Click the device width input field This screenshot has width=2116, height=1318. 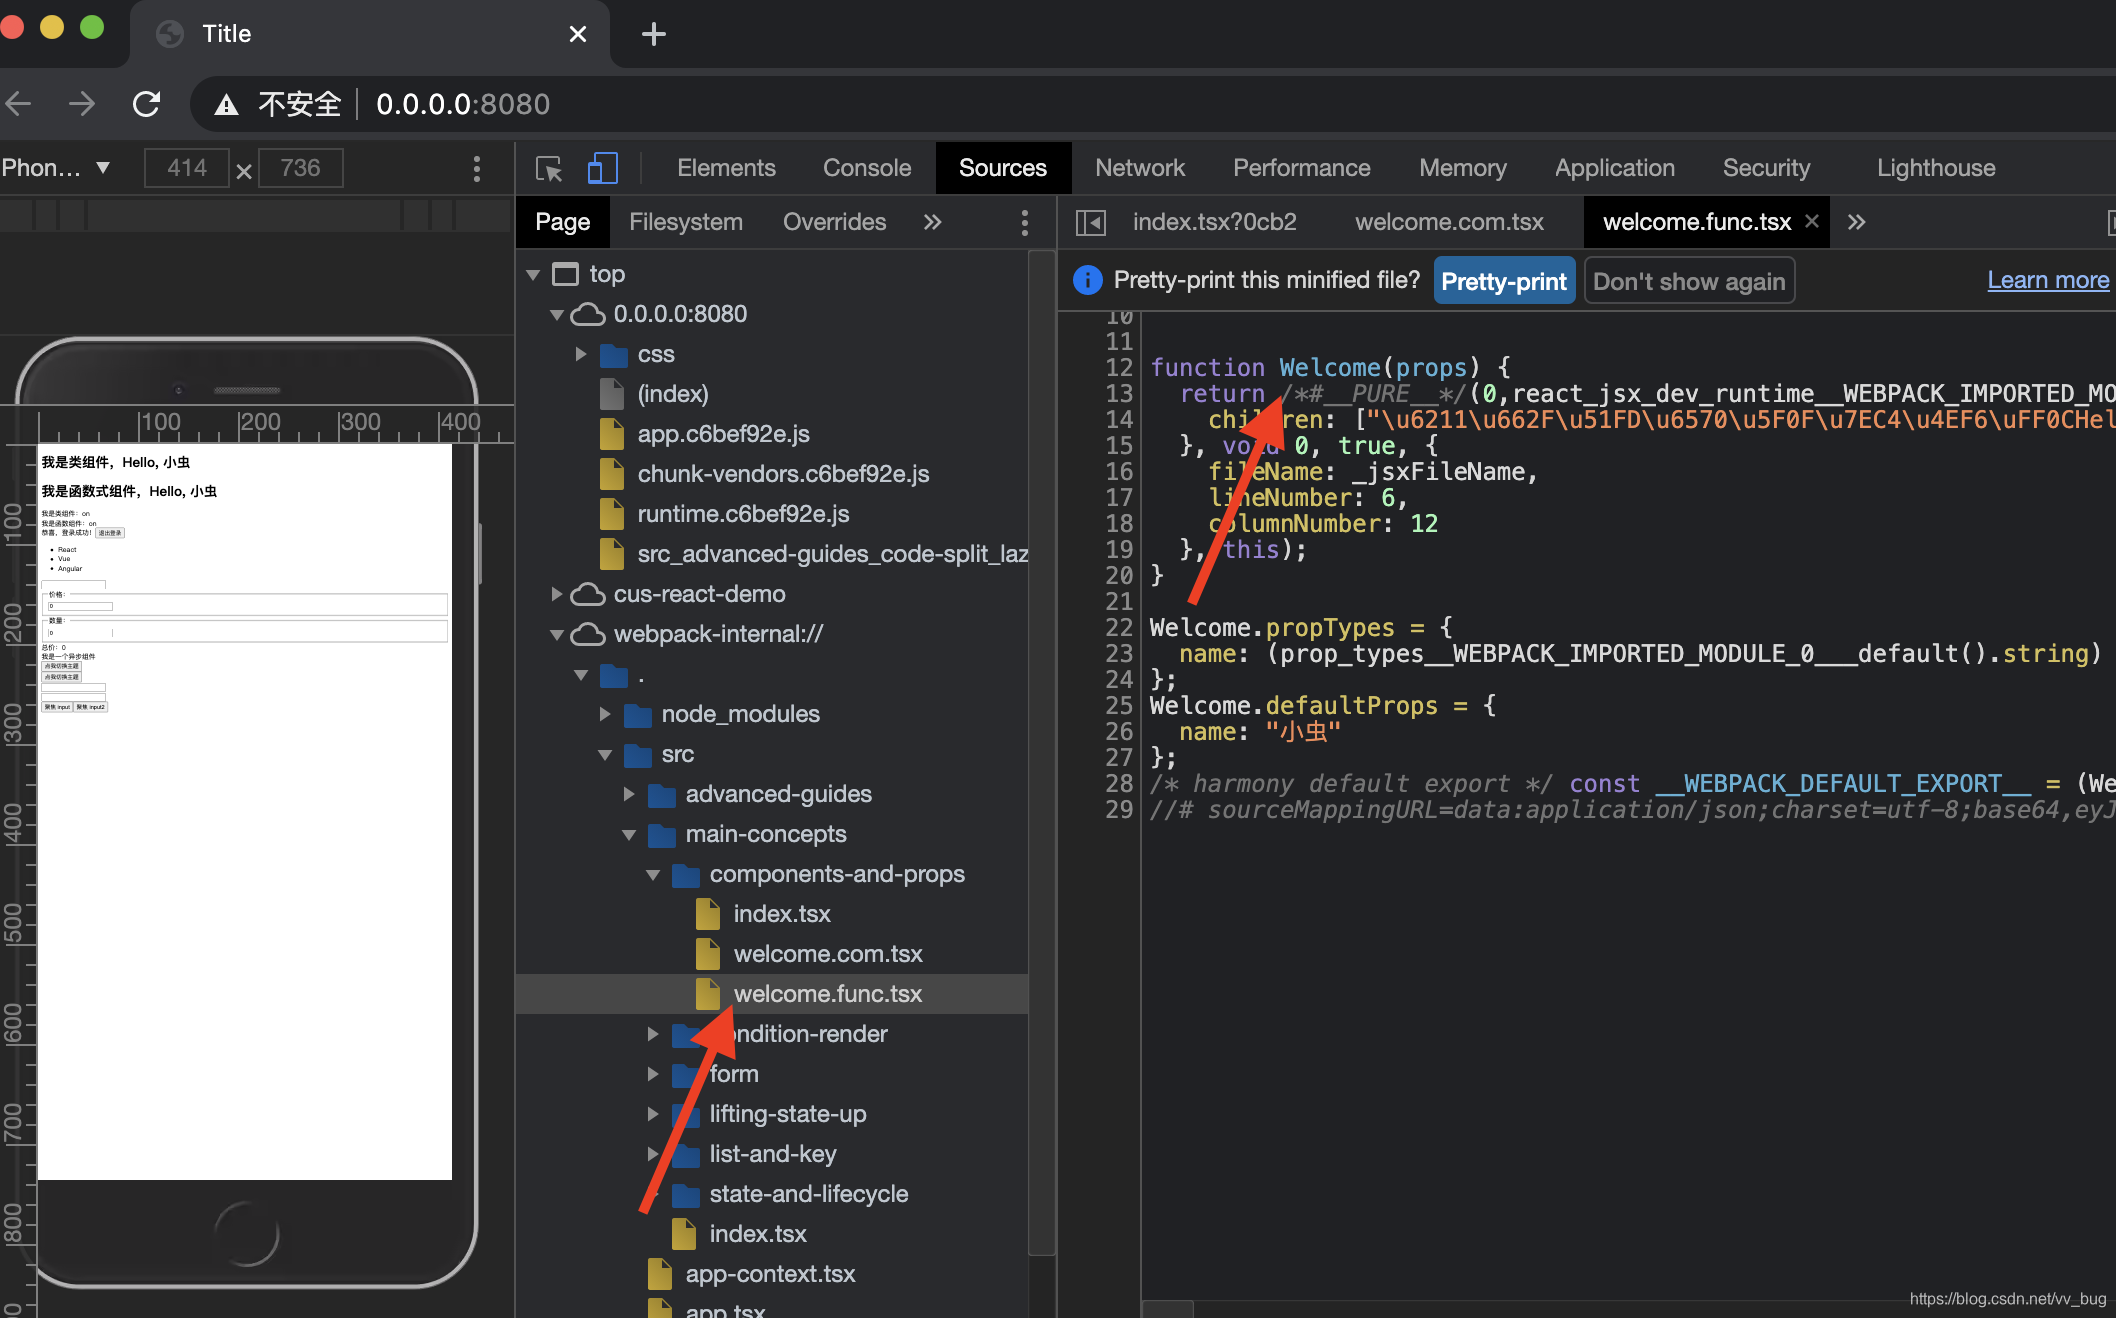click(187, 168)
